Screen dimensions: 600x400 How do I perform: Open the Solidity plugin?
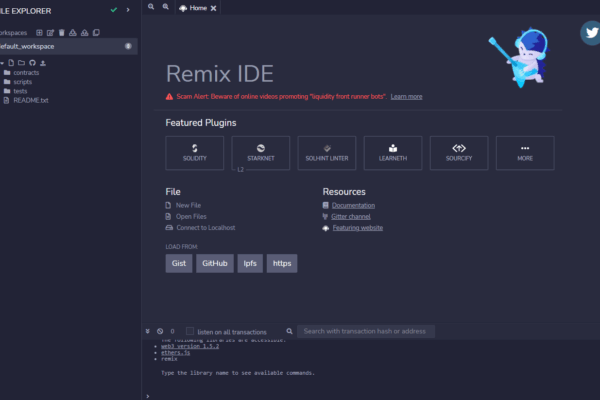194,152
